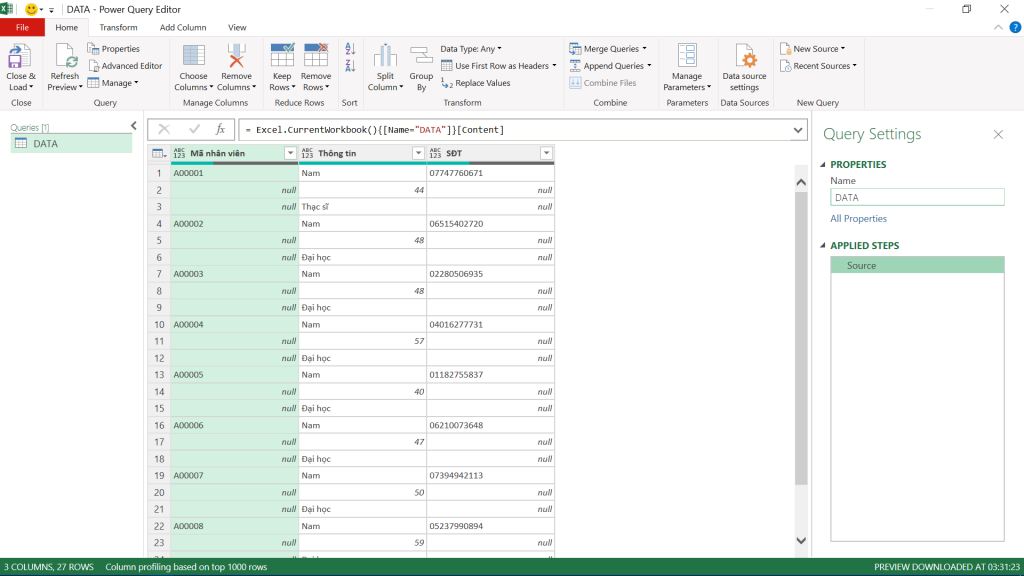Click the Merge Queries icon
Screen dimensions: 1024x576
click(x=575, y=49)
